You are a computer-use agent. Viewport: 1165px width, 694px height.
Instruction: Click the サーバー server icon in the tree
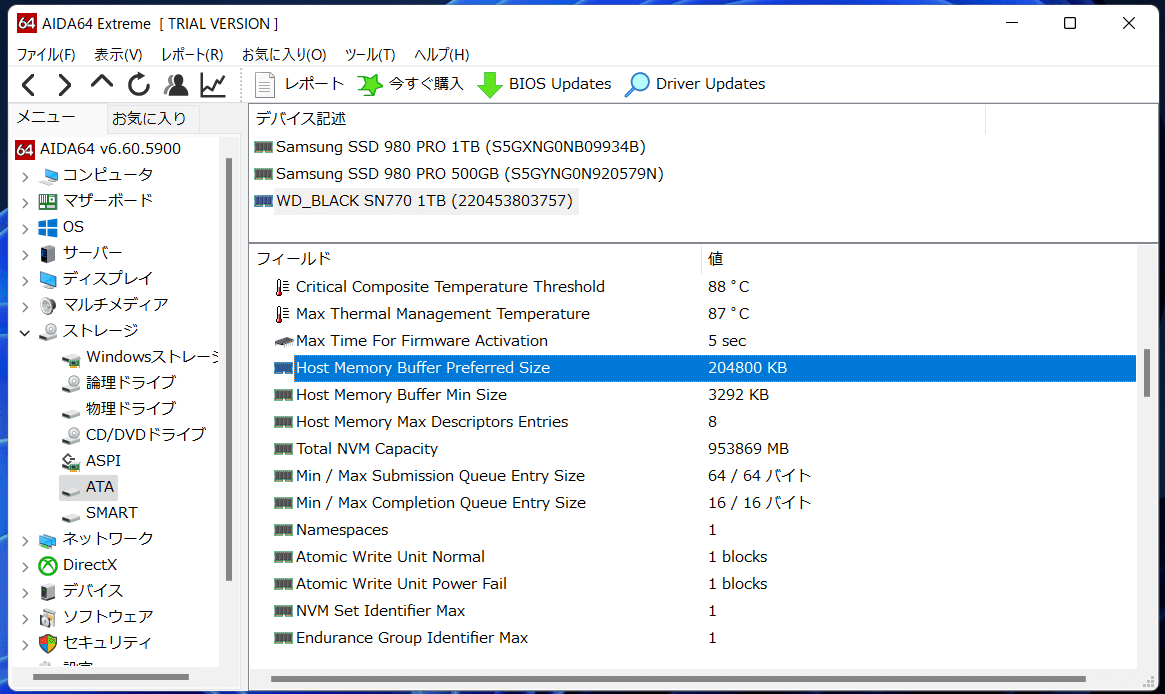[48, 254]
